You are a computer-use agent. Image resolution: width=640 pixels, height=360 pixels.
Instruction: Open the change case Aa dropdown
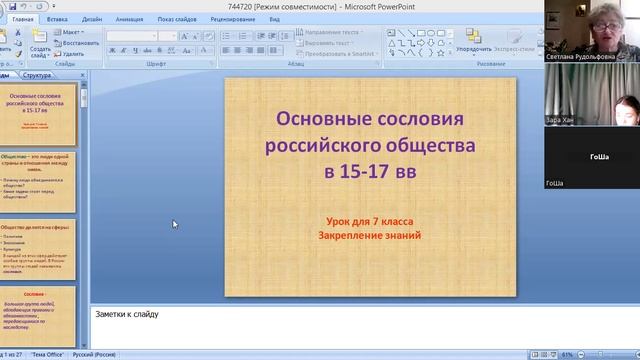tap(187, 50)
